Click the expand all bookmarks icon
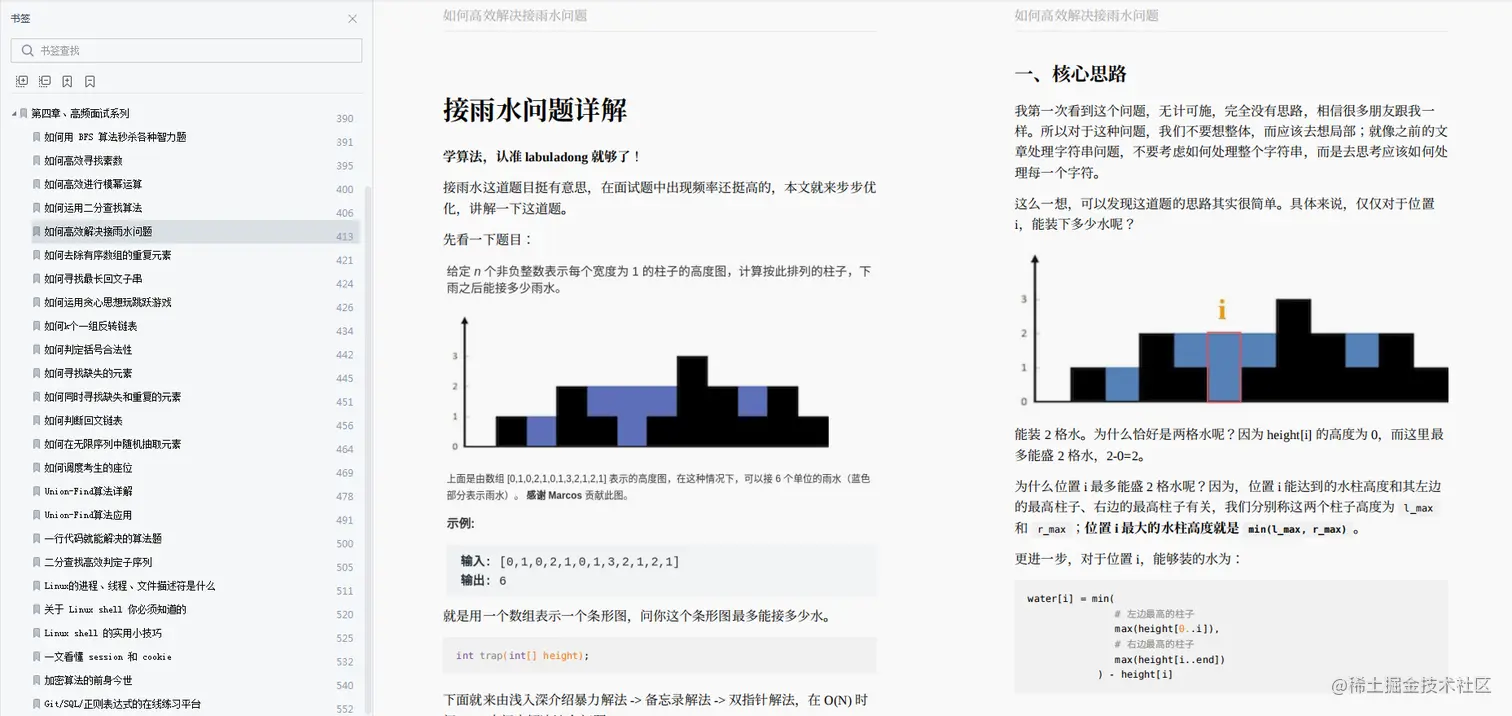1512x716 pixels. point(22,81)
